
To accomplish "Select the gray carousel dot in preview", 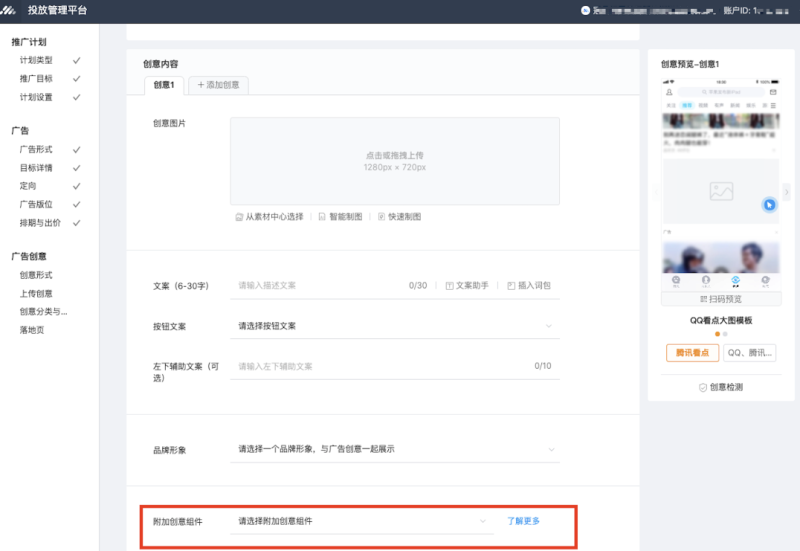I will coord(725,334).
